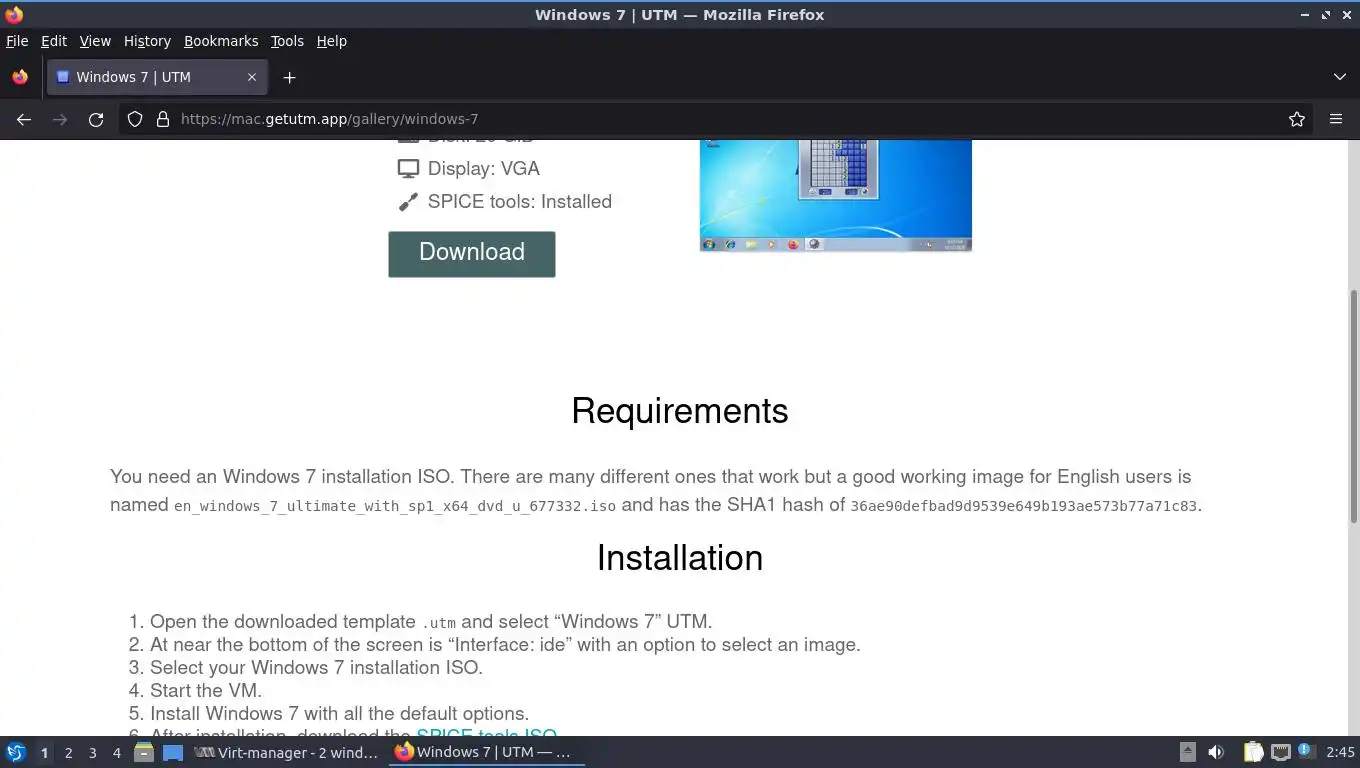Click the Download button
The height and width of the screenshot is (768, 1360).
pyautogui.click(x=472, y=254)
